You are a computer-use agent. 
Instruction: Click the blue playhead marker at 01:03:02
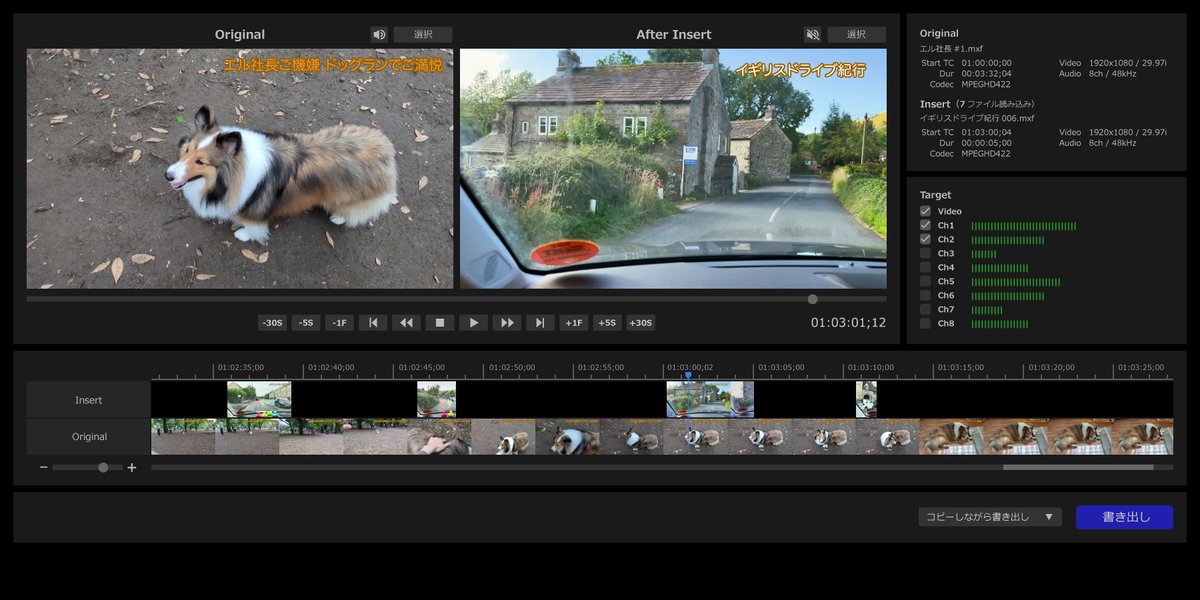click(690, 375)
